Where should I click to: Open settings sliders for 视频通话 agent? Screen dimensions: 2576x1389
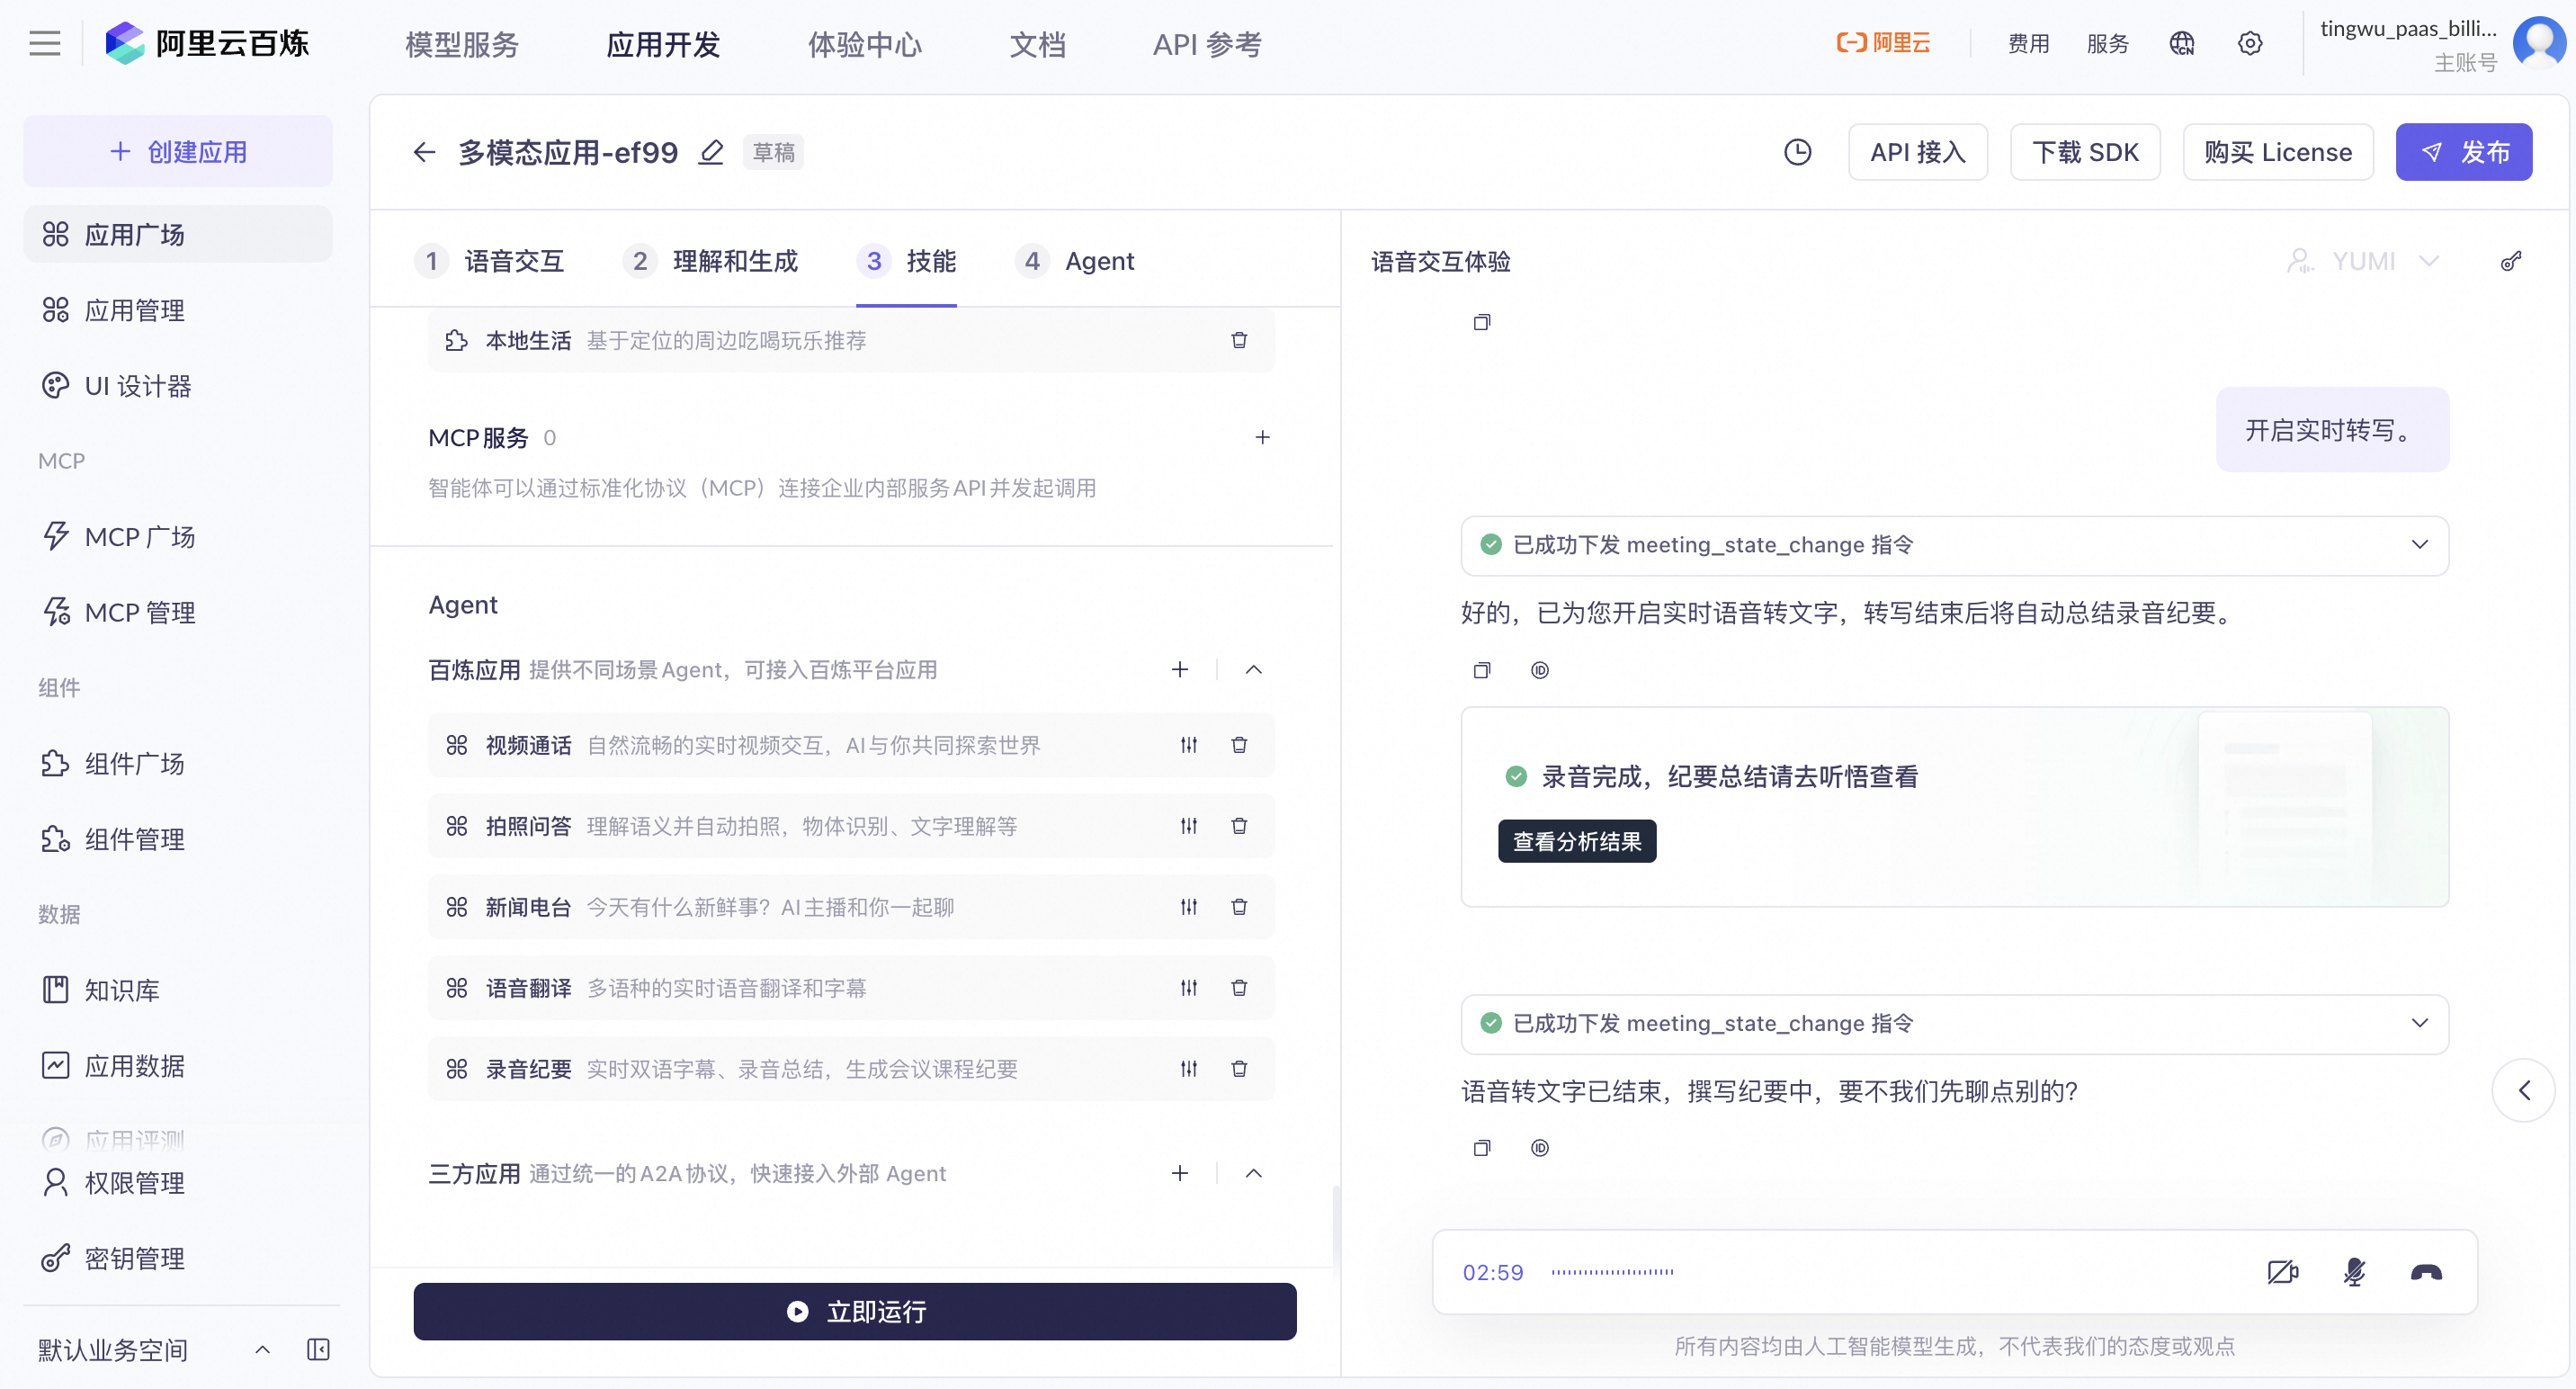tap(1188, 745)
